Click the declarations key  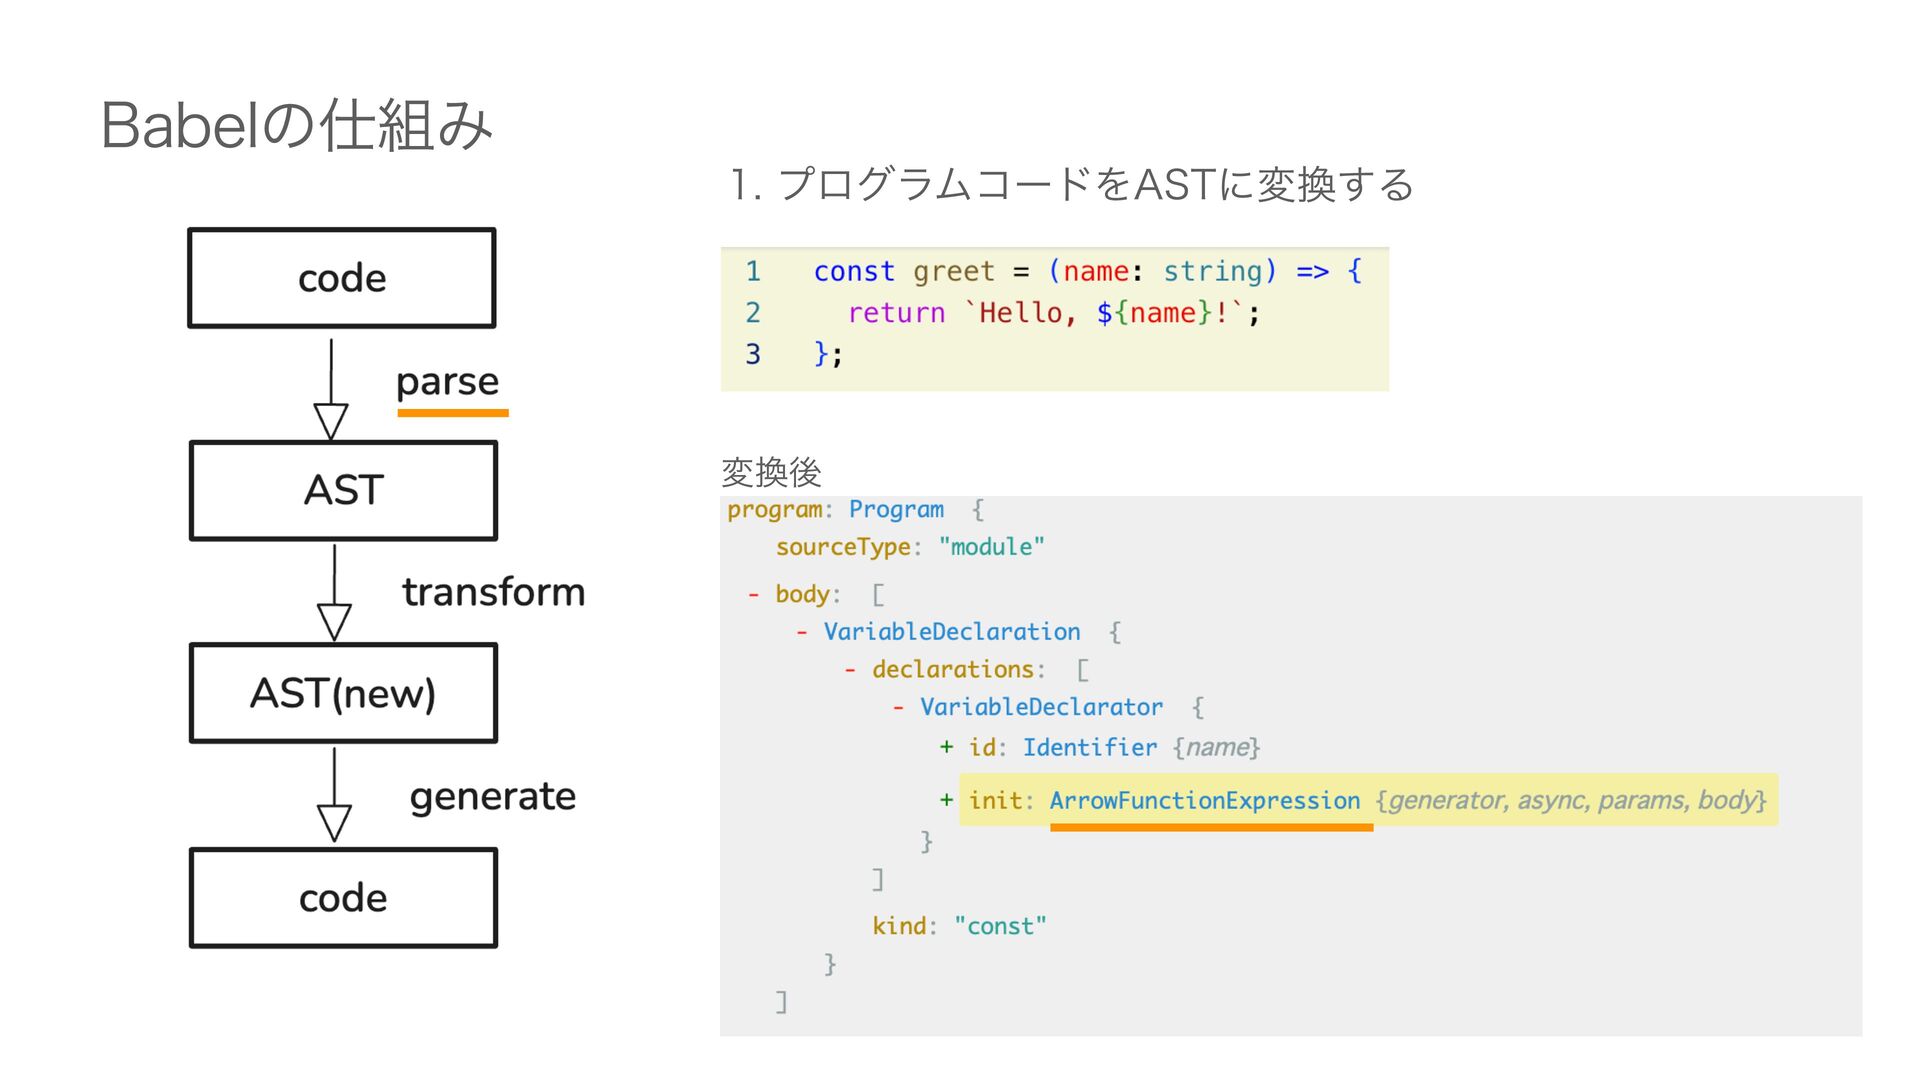click(x=953, y=670)
